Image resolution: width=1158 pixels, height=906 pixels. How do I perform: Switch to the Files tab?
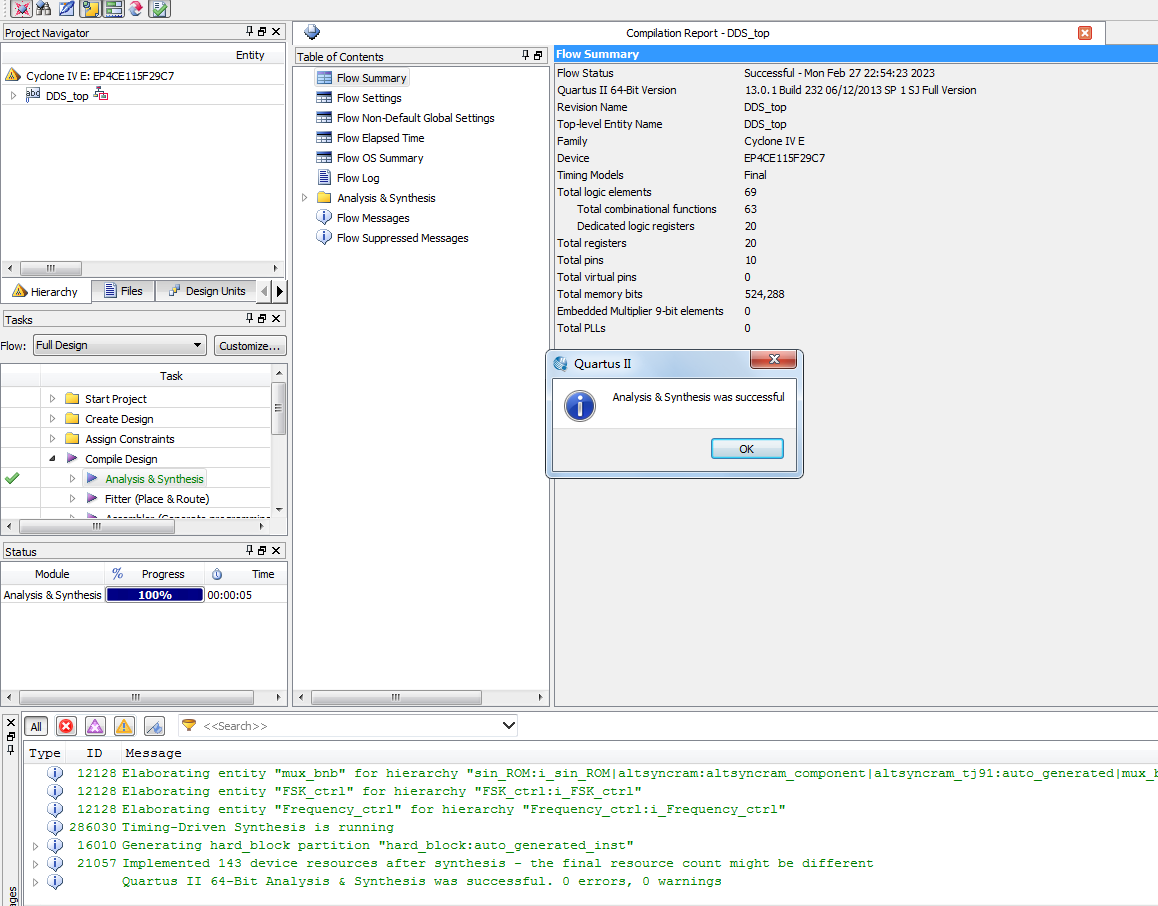123,291
